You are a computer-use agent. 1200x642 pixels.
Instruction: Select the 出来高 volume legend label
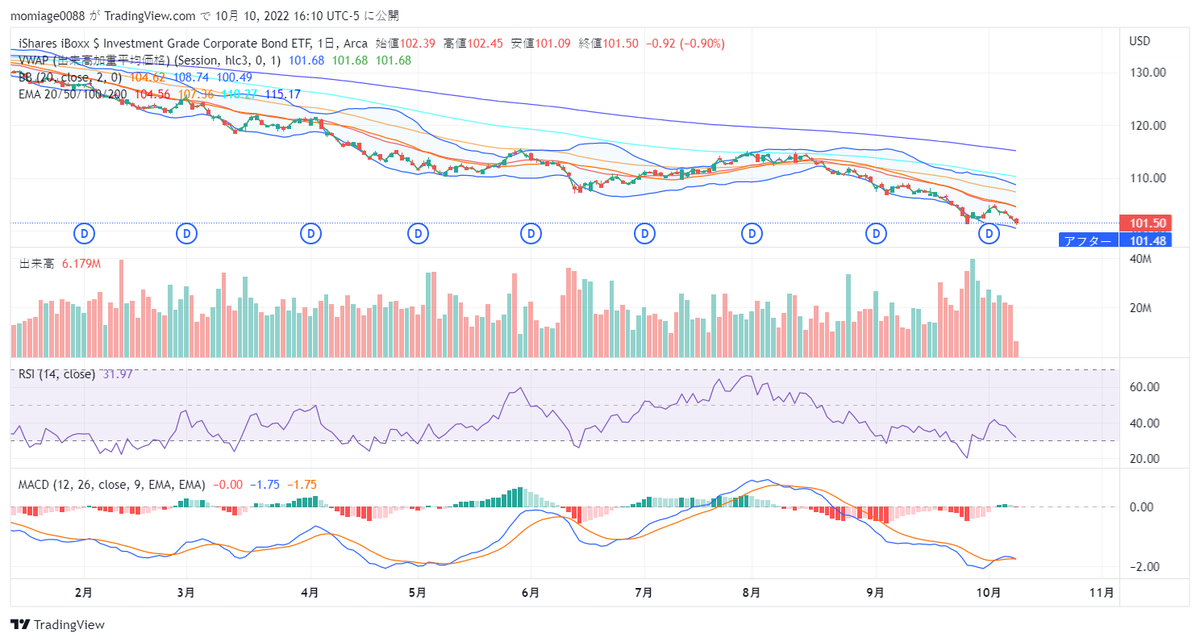37,263
